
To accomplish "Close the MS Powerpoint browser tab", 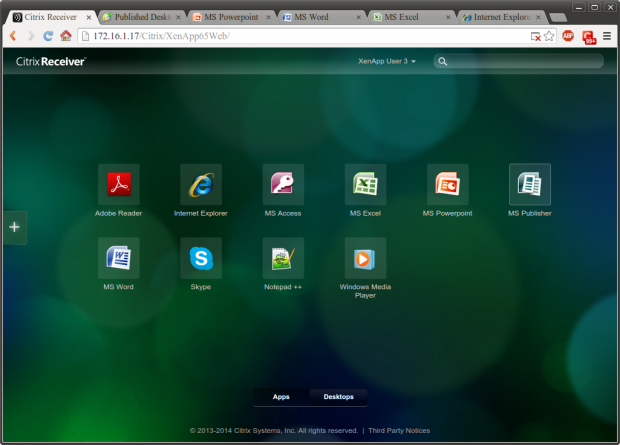I will 268,17.
